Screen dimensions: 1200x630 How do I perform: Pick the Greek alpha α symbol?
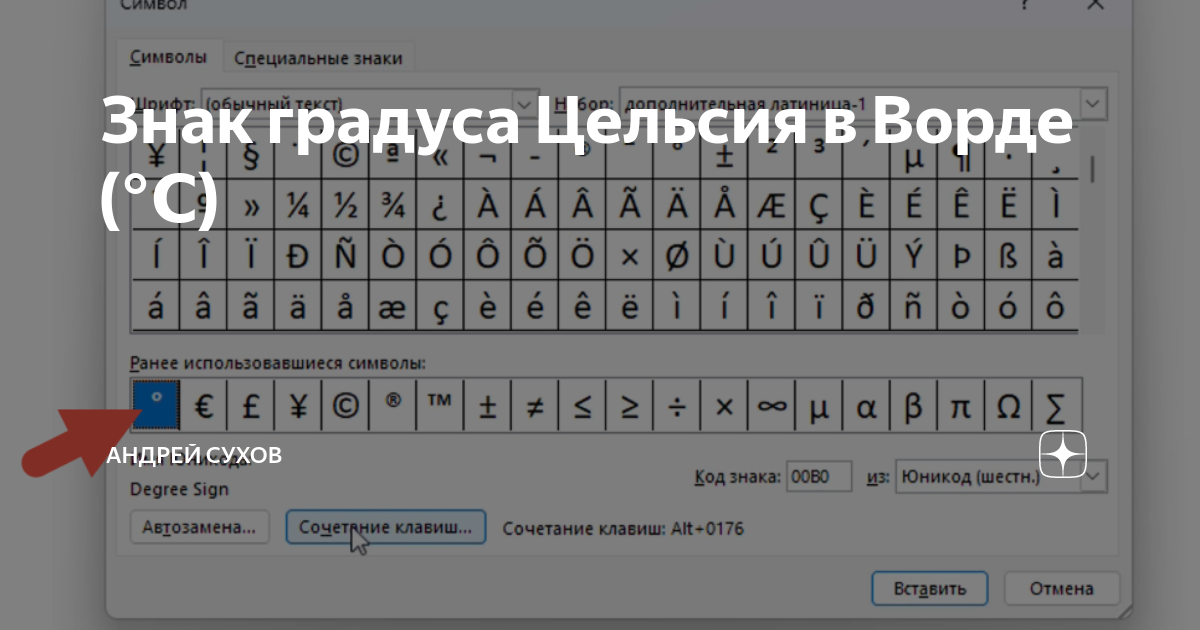pos(867,406)
